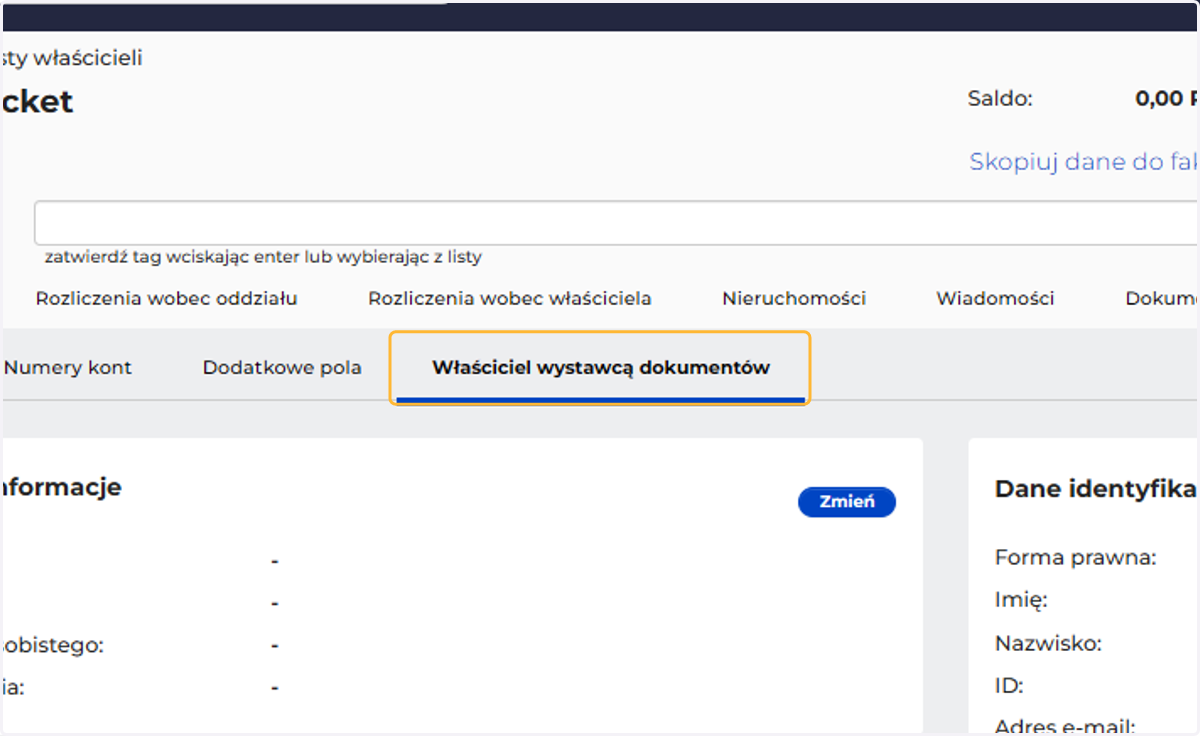Open the Numery kont tab
The width and height of the screenshot is (1200, 736).
click(67, 368)
